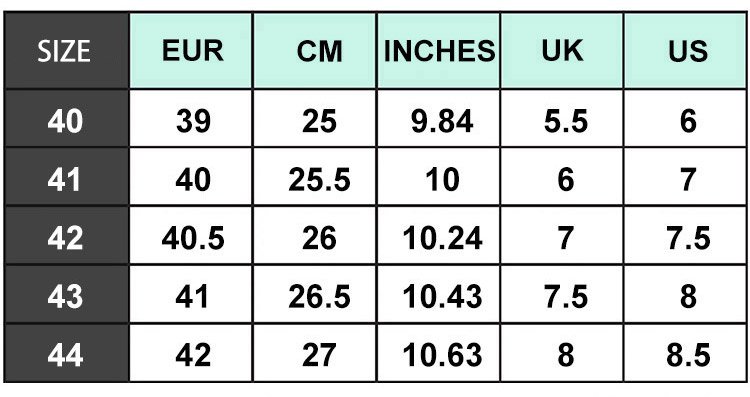Viewport: 750px width, 397px height.
Task: Select the 5.5 UK size cell
Action: pos(562,118)
